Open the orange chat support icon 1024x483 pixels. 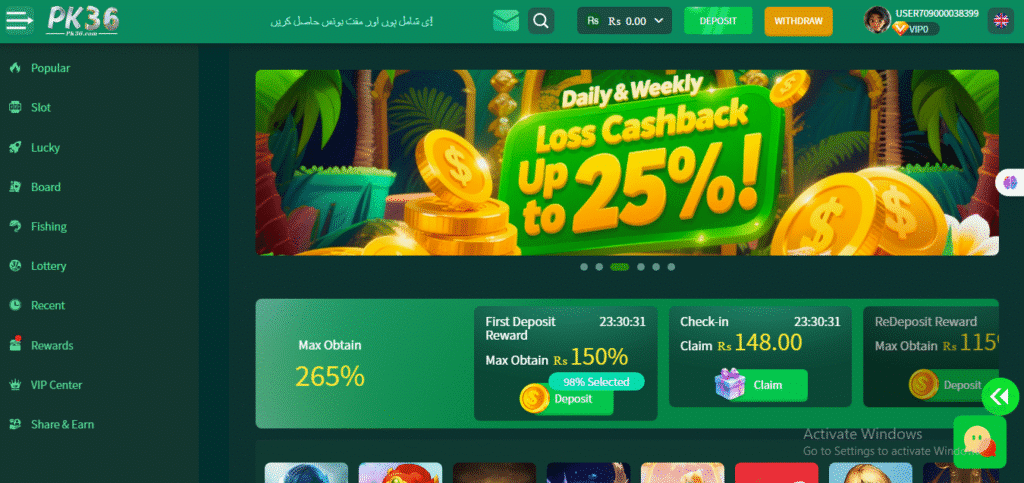point(980,442)
